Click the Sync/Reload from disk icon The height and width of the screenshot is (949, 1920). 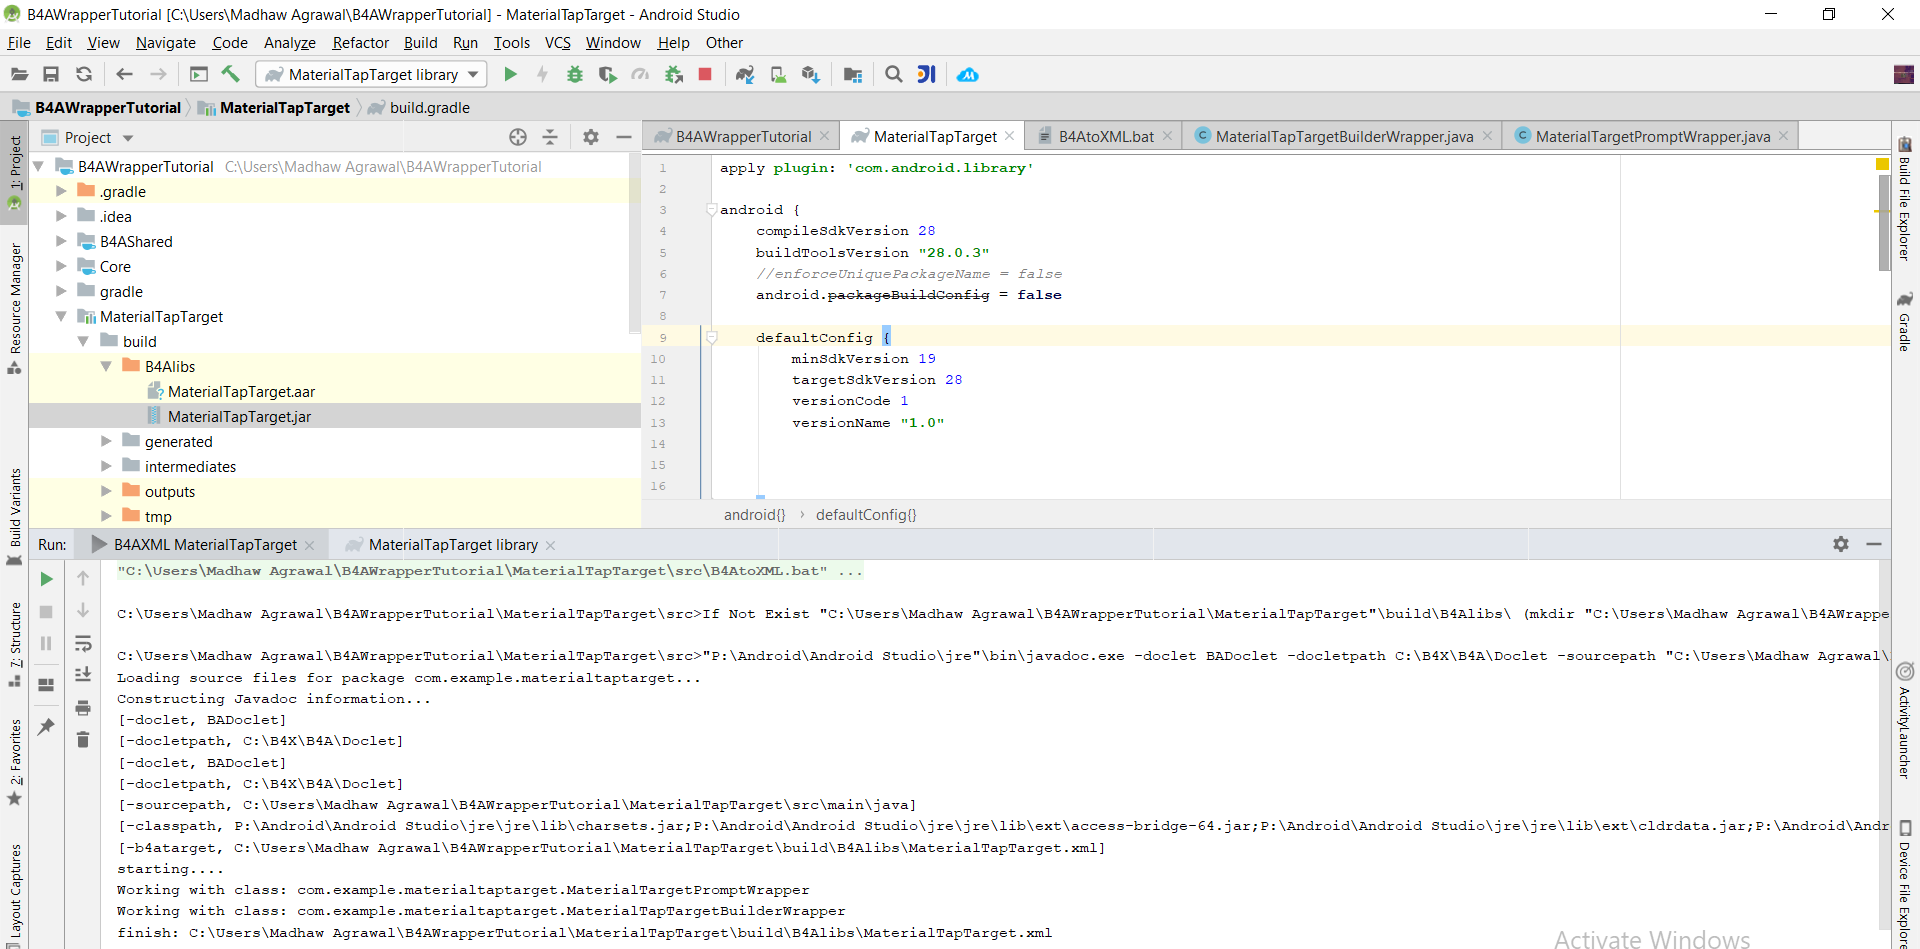(84, 74)
